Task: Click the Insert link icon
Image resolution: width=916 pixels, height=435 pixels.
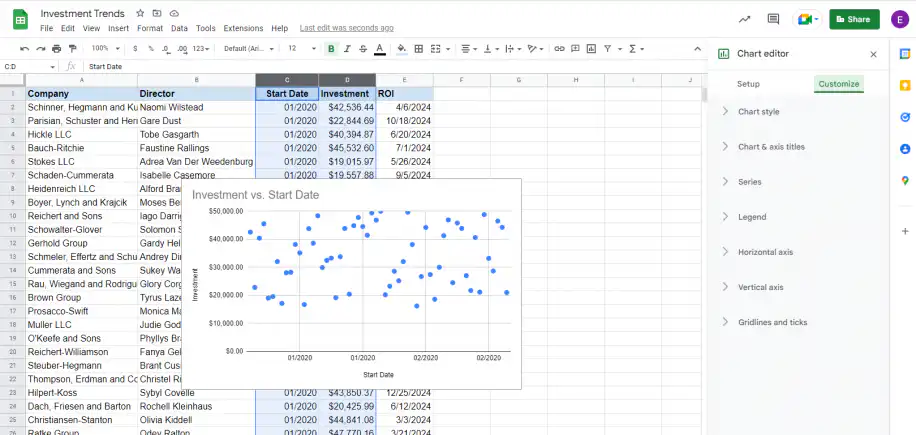Action: [559, 49]
